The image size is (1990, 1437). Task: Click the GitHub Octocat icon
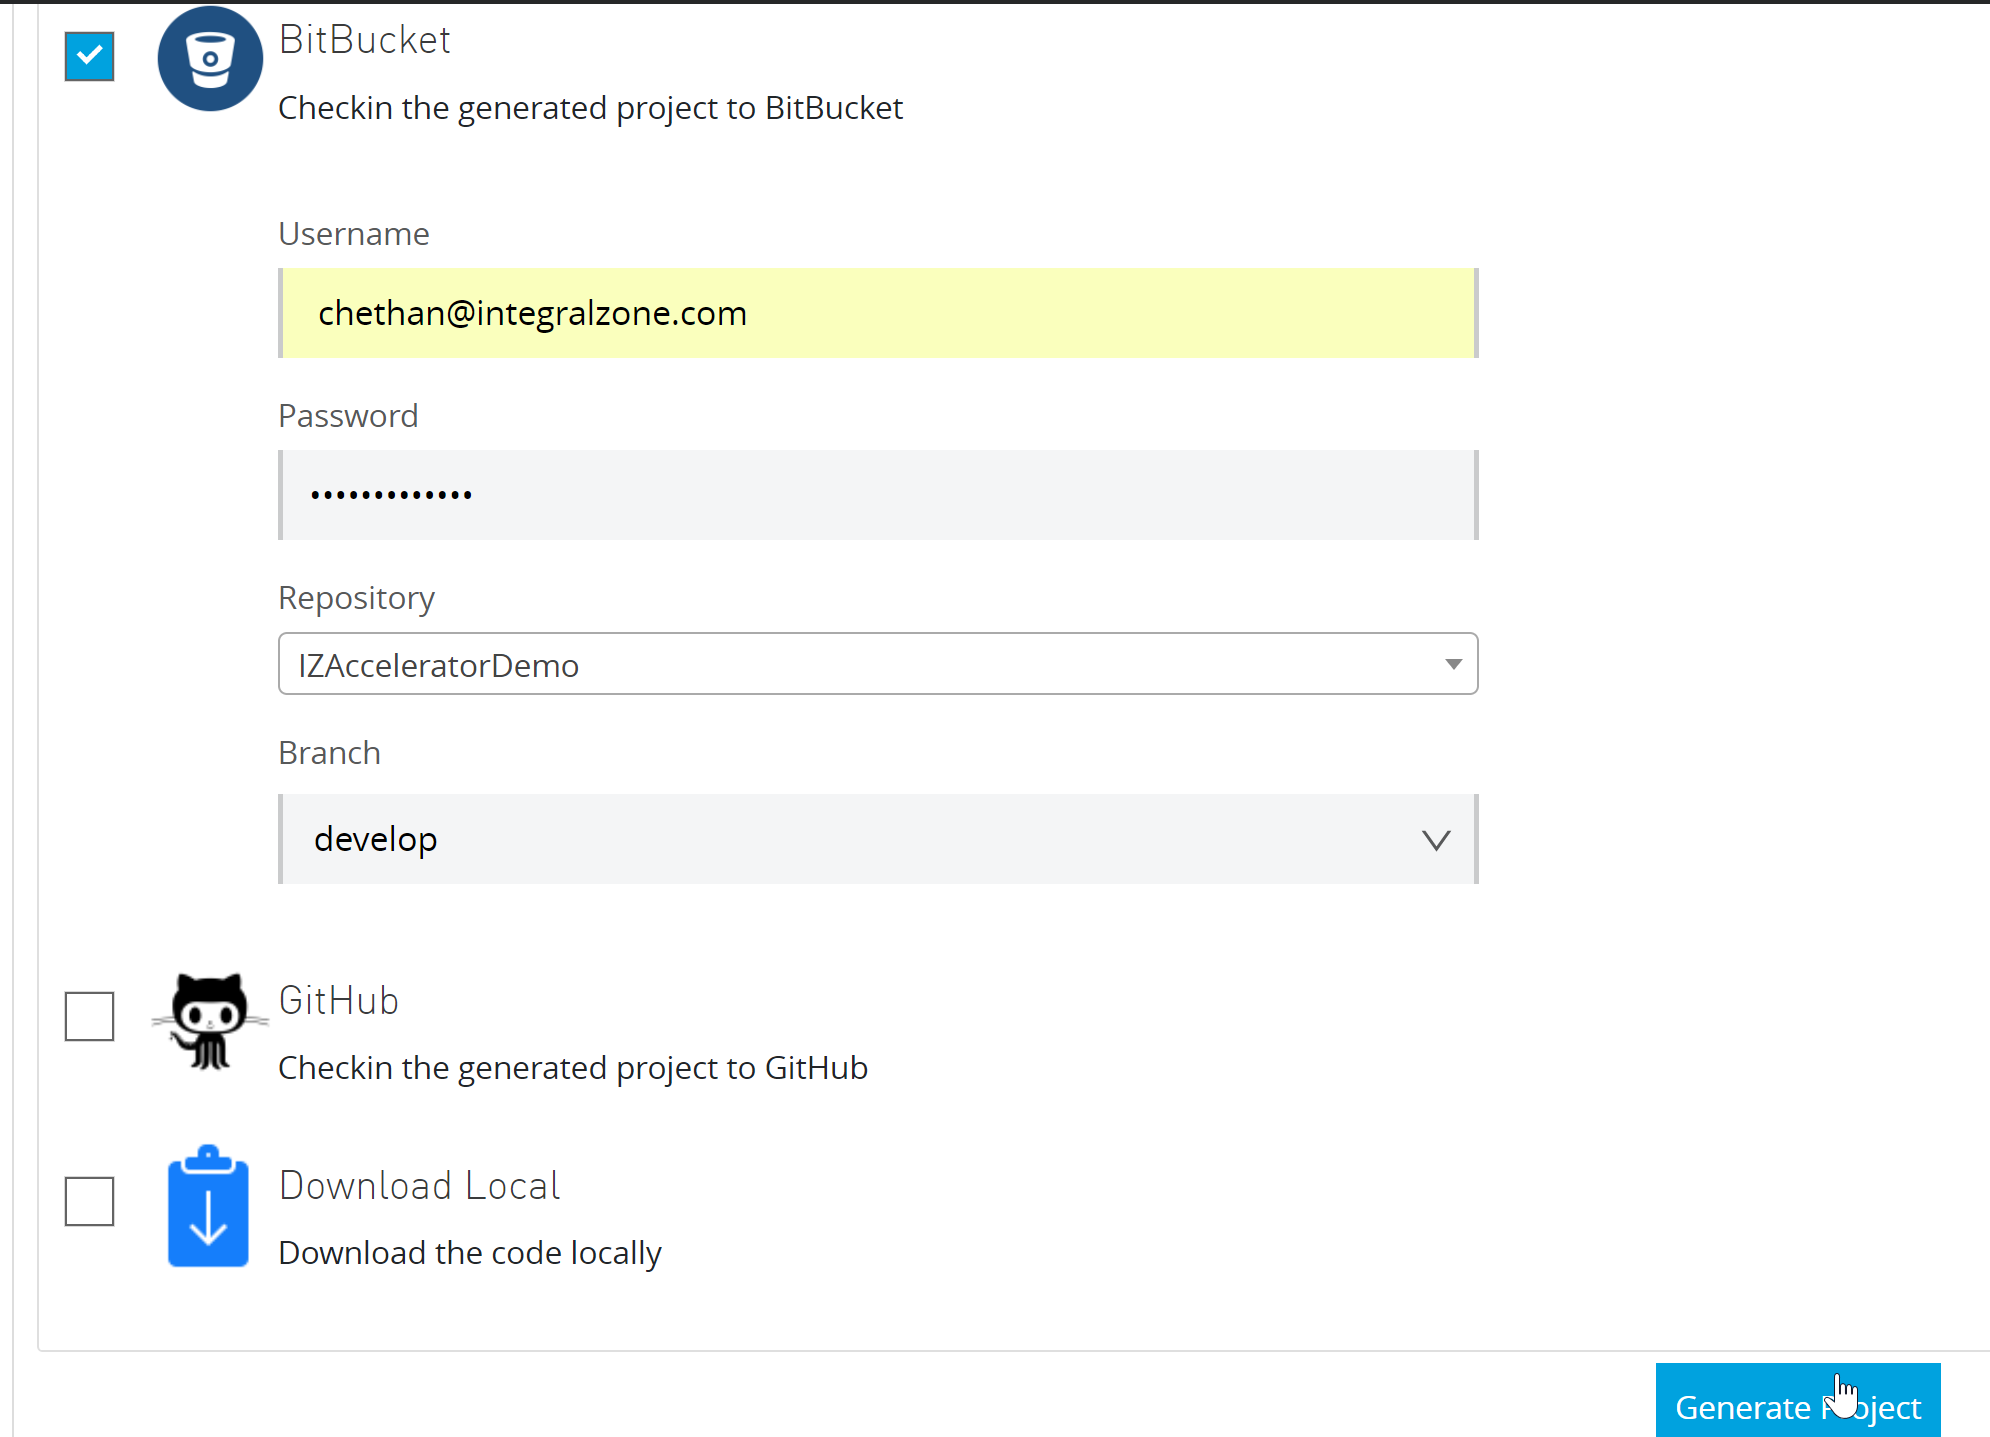pyautogui.click(x=207, y=1018)
